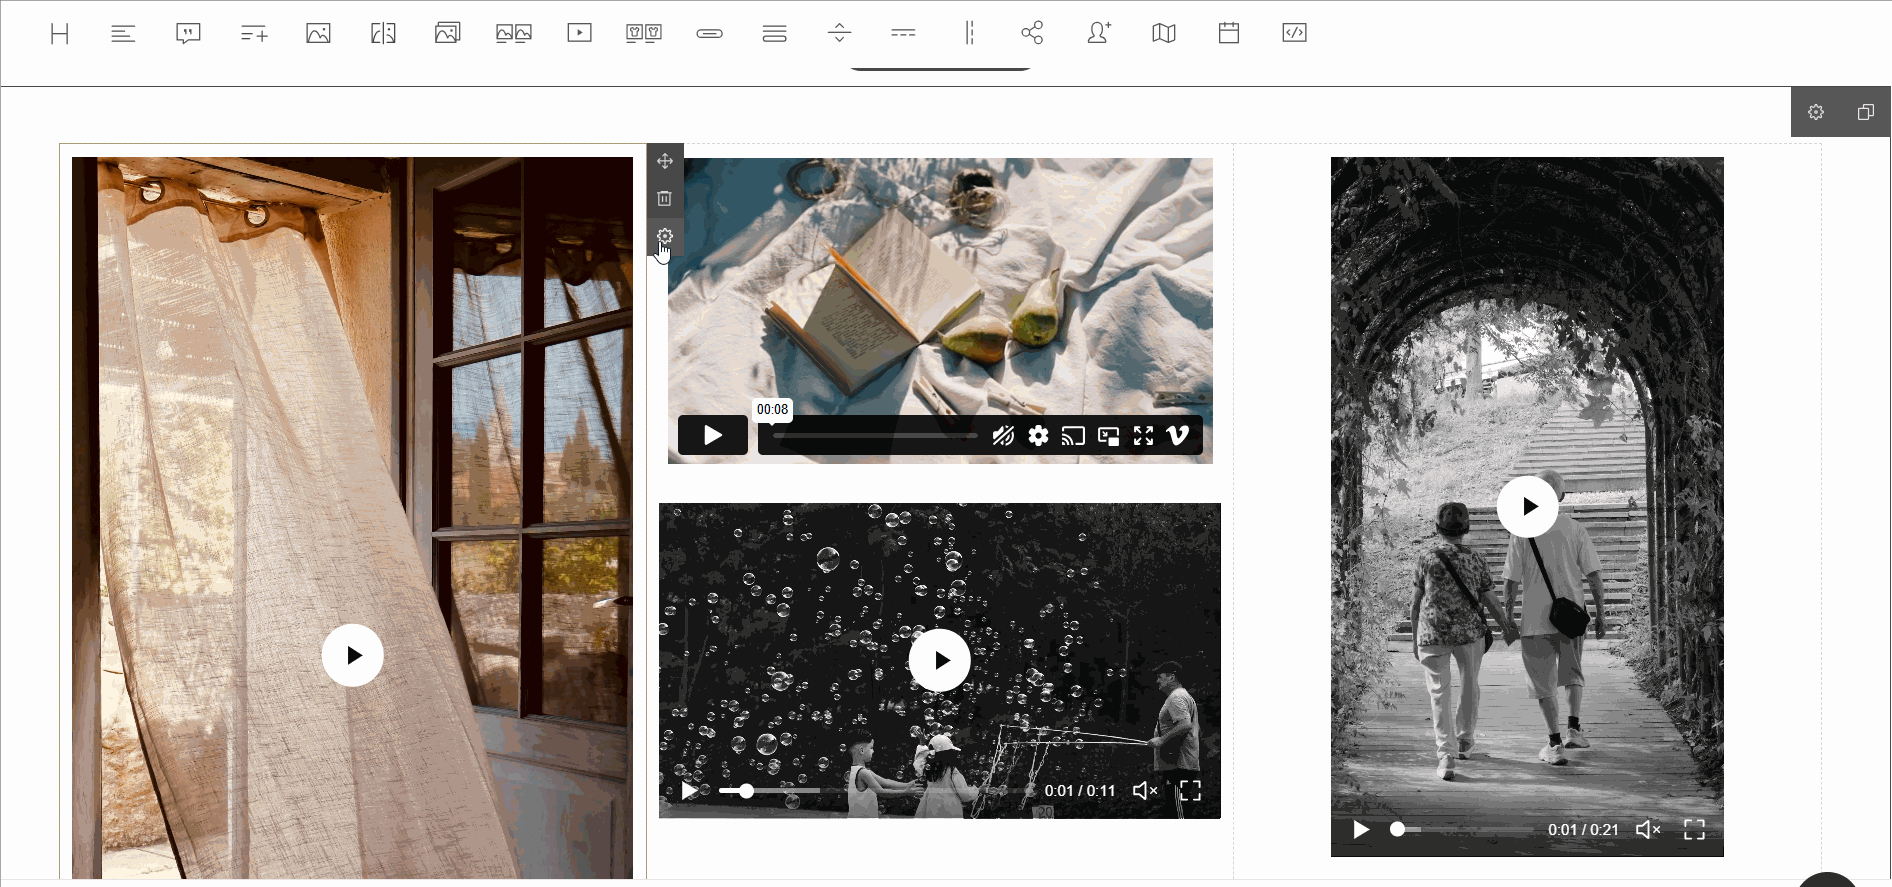Insert a calendar block
The height and width of the screenshot is (887, 1892).
(1229, 33)
